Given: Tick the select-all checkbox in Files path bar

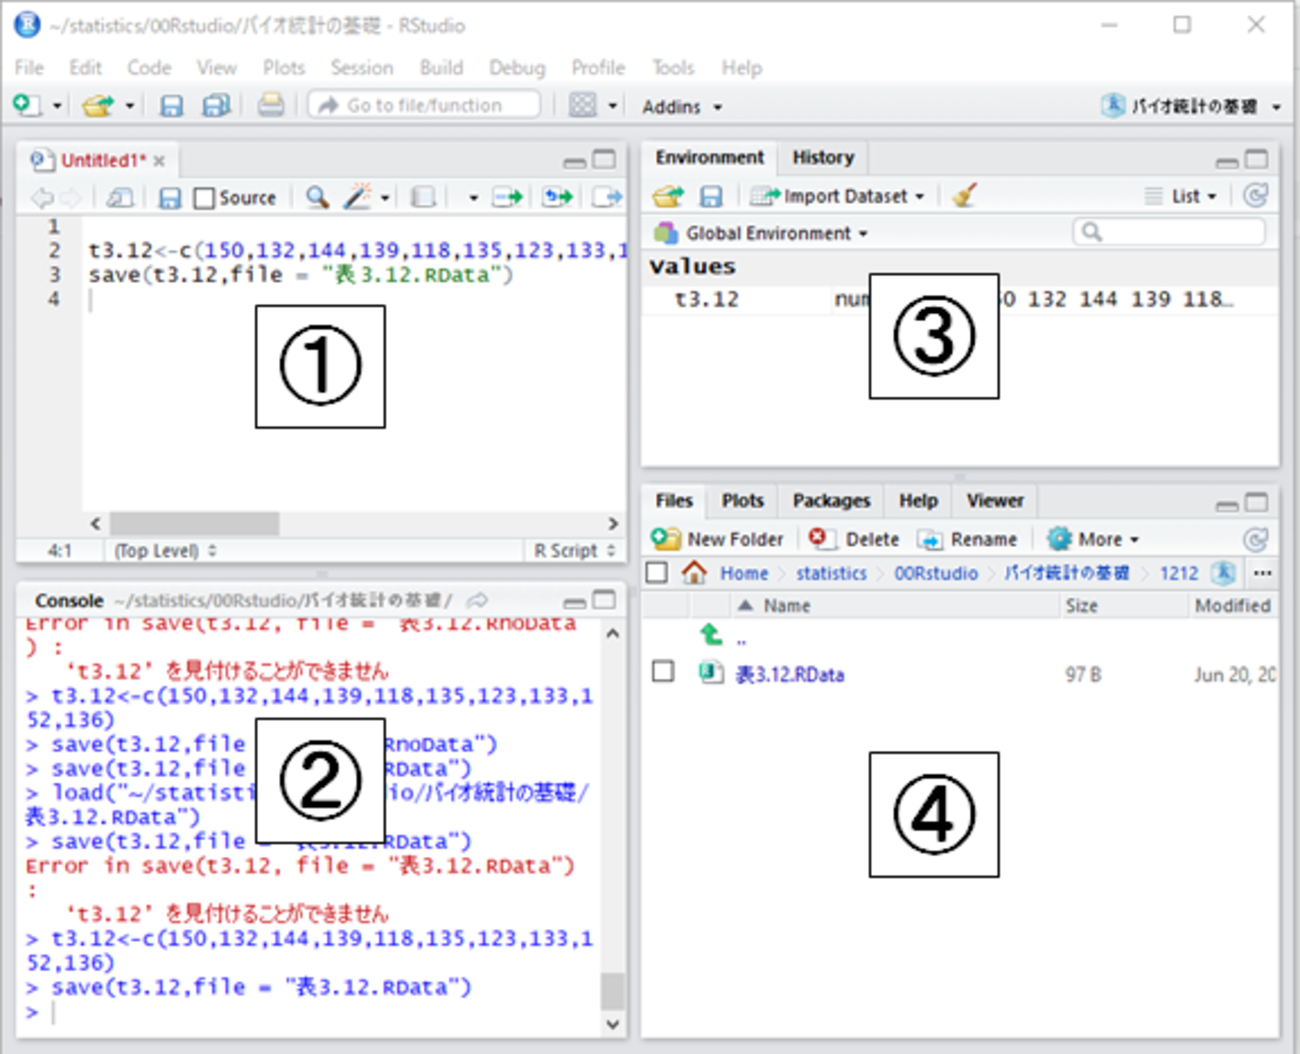Looking at the screenshot, I should click(657, 573).
